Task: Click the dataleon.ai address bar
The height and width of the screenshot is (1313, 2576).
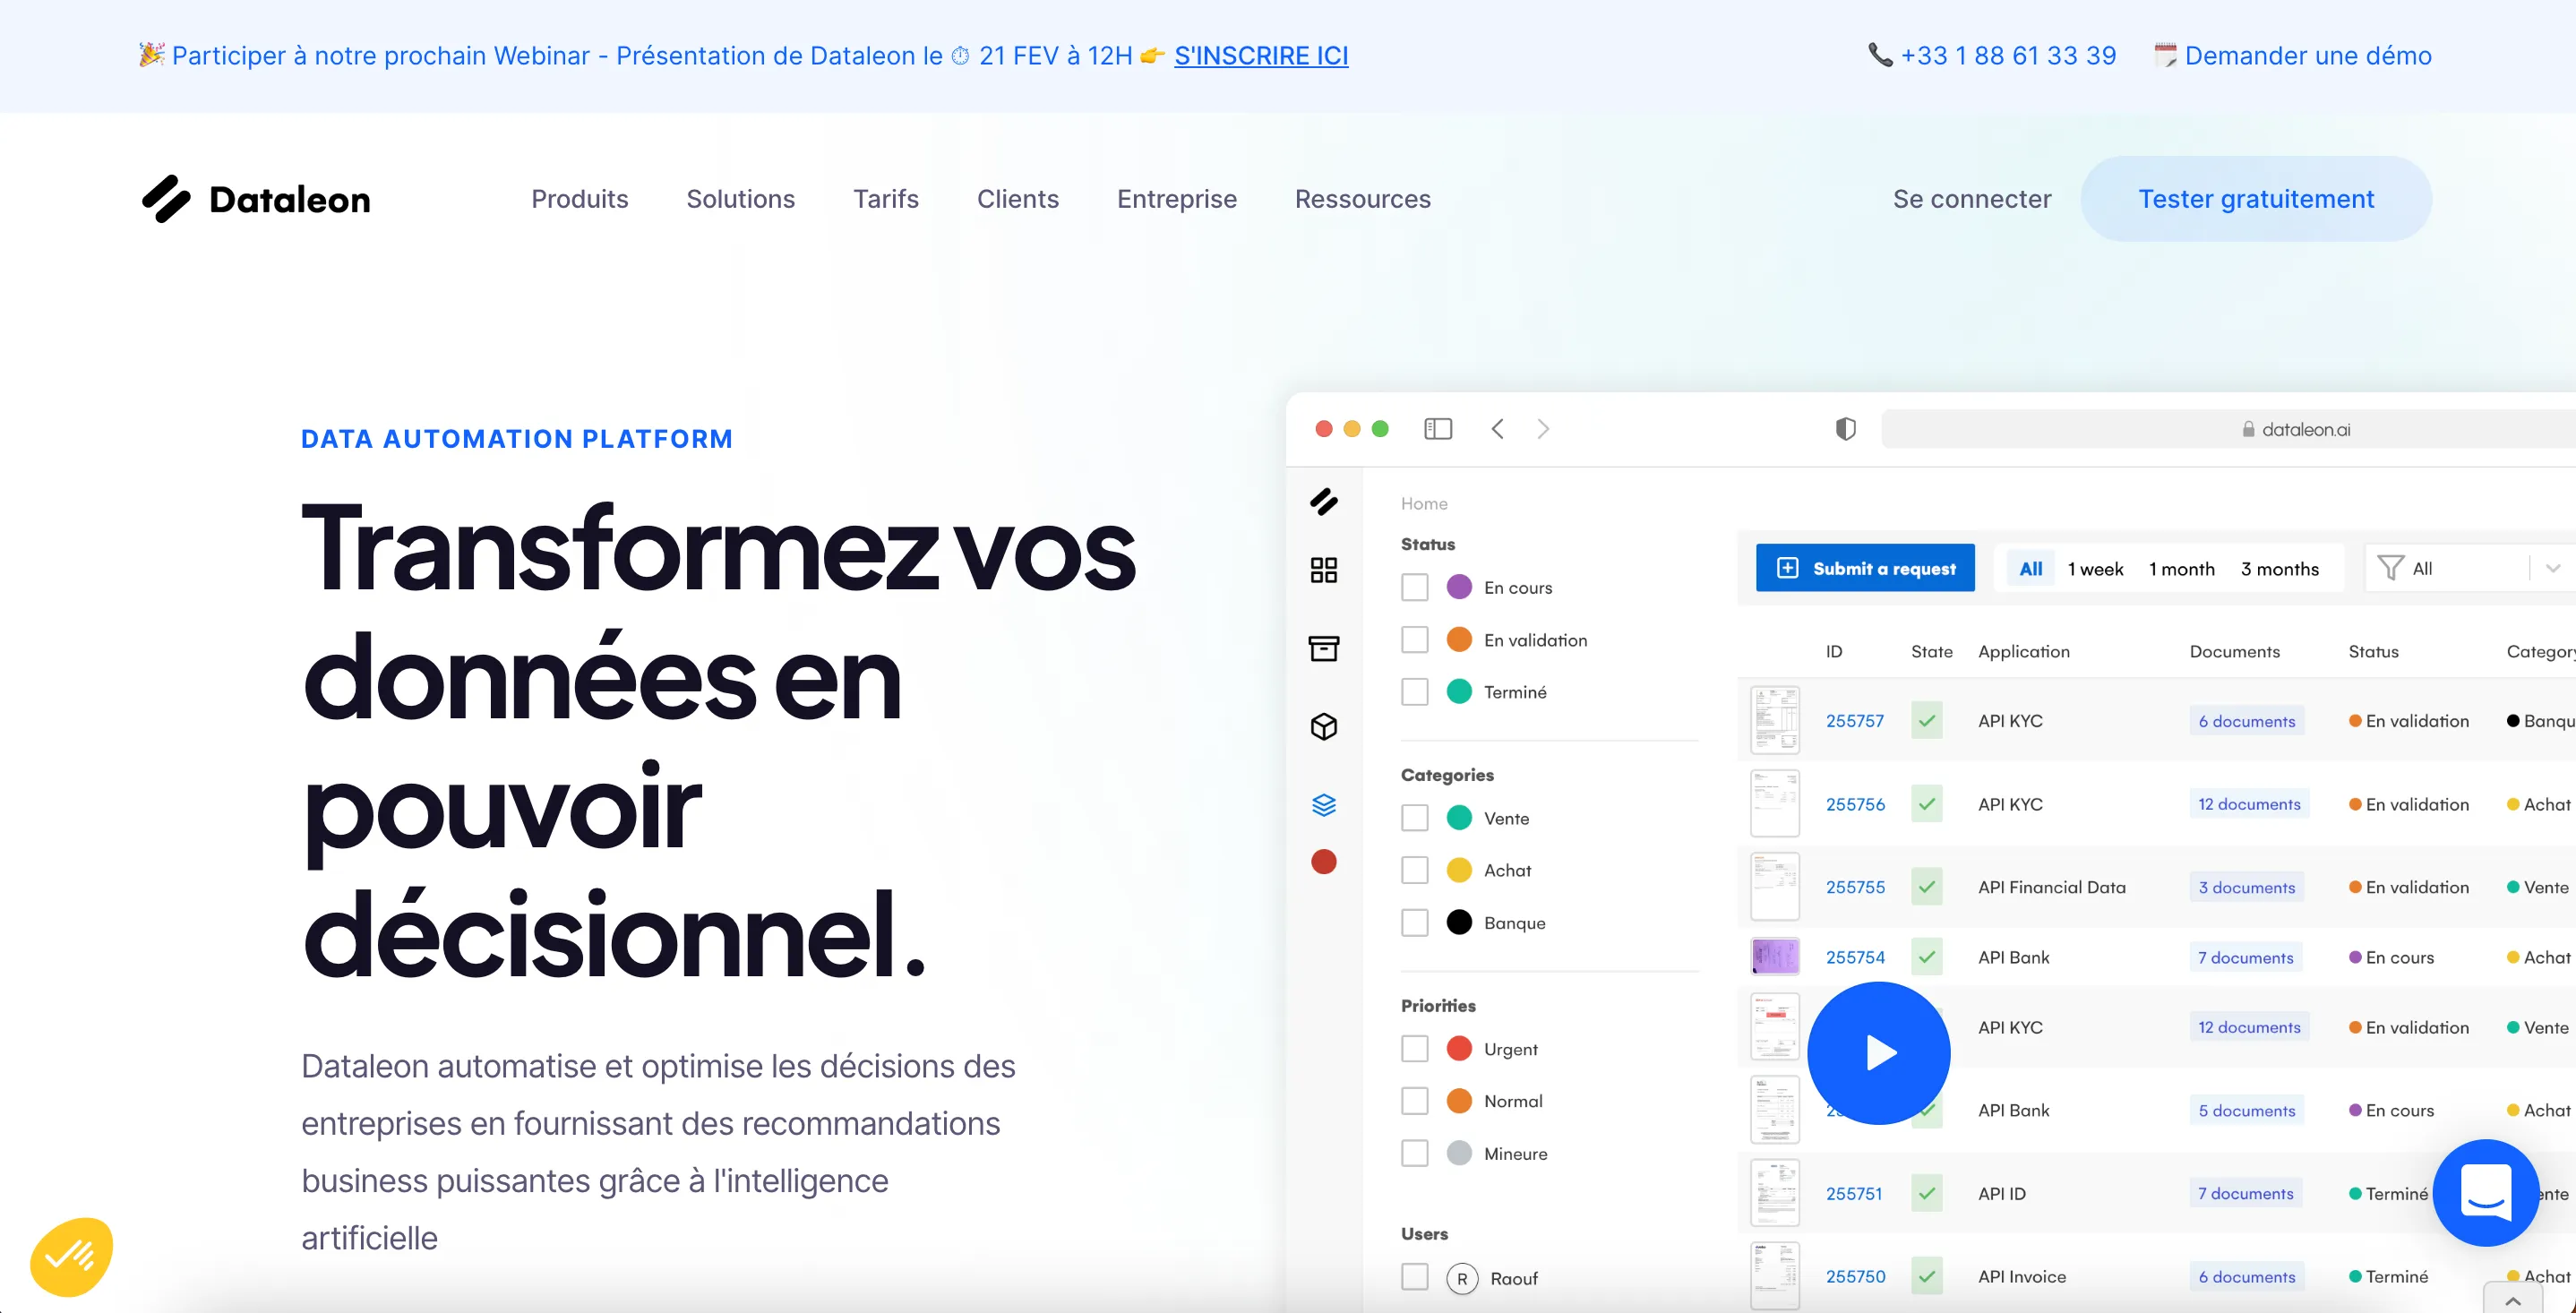Action: pos(2228,429)
